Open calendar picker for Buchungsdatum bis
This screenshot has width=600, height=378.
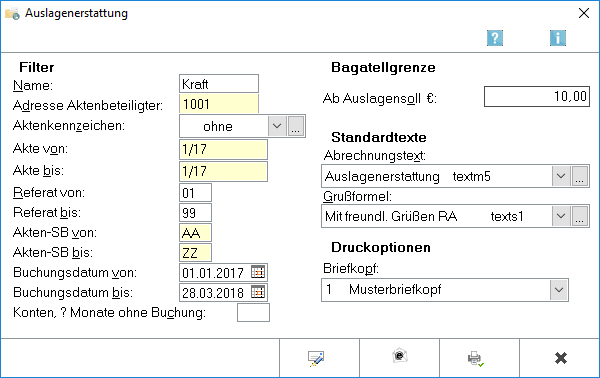258,292
